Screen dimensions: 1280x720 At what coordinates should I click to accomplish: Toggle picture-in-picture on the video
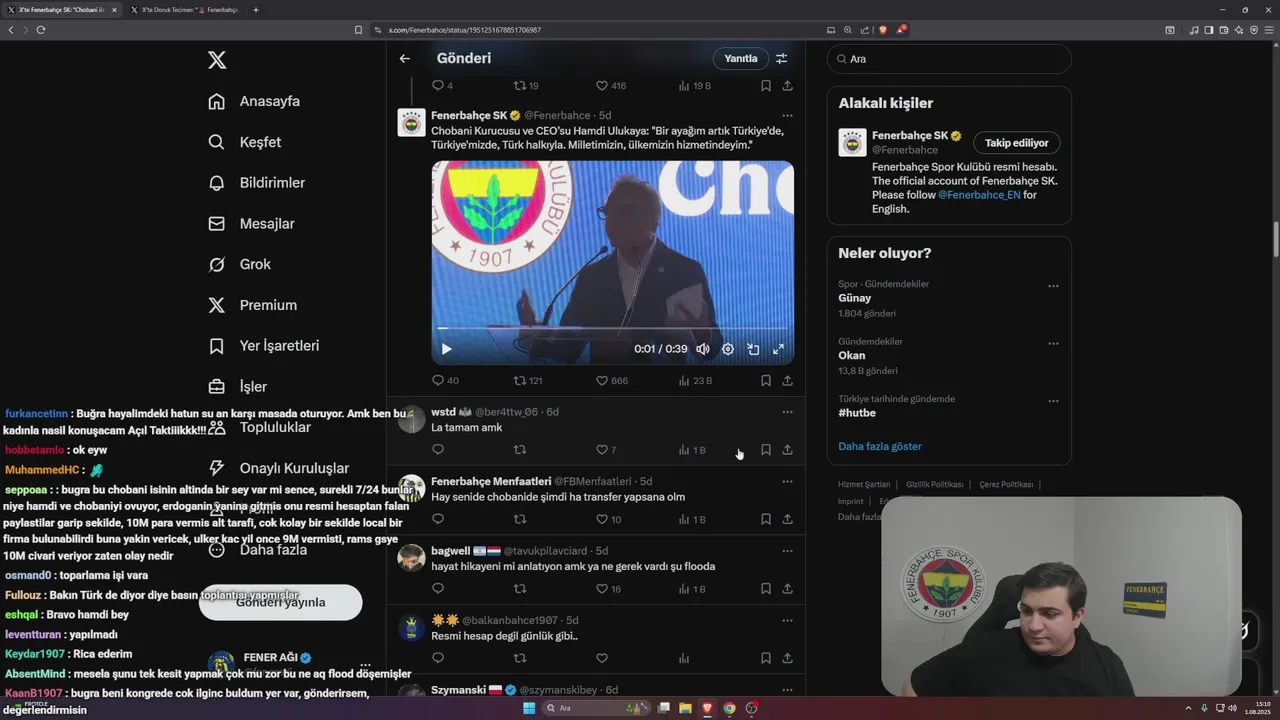point(753,349)
